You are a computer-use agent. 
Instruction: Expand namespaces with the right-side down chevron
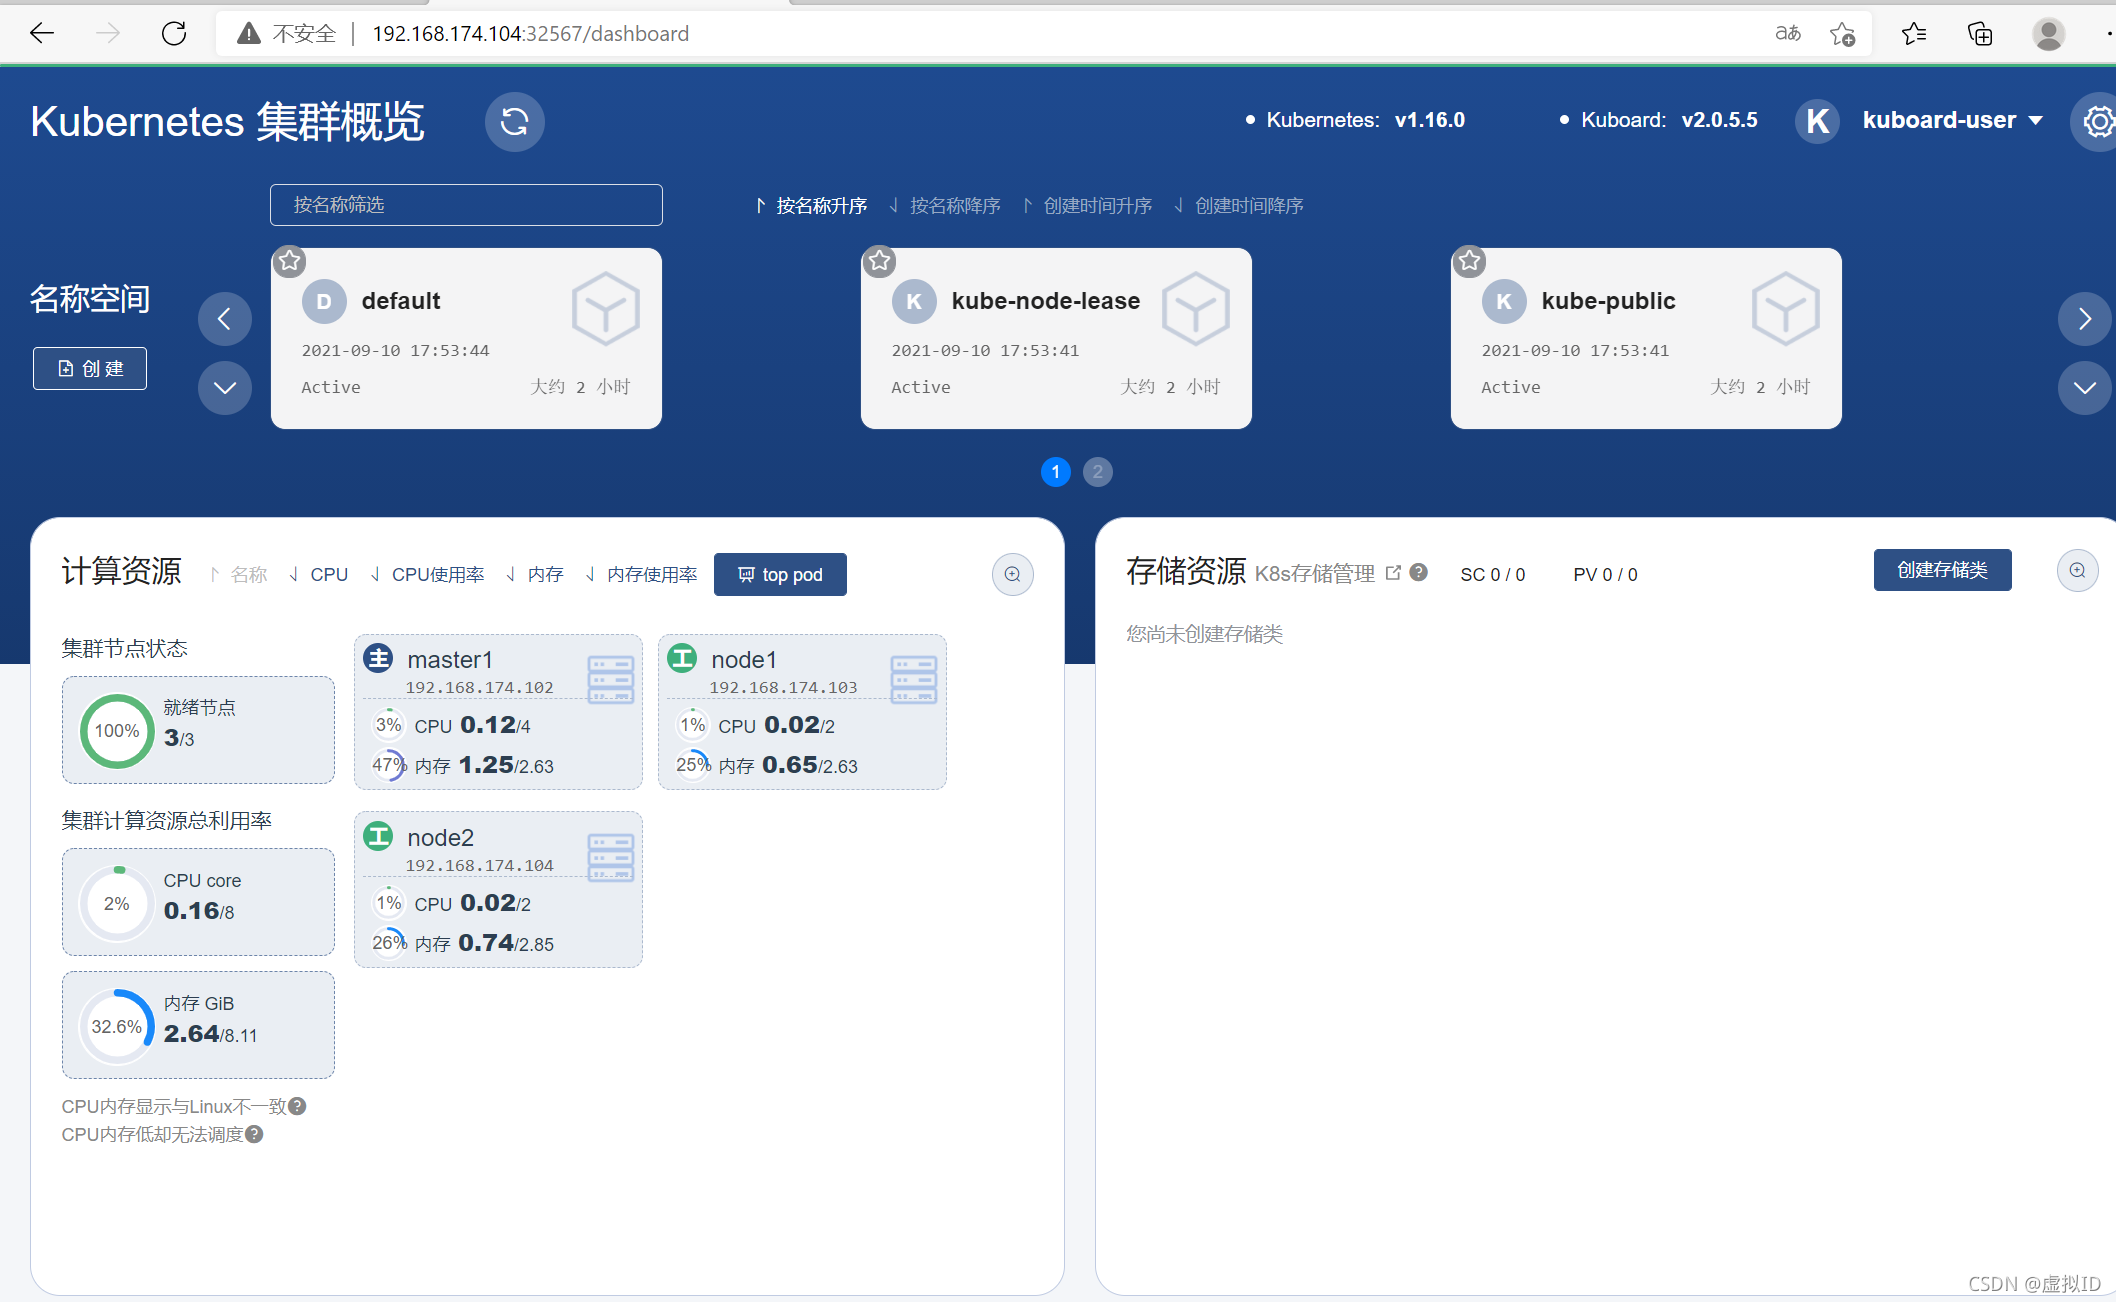(2084, 388)
